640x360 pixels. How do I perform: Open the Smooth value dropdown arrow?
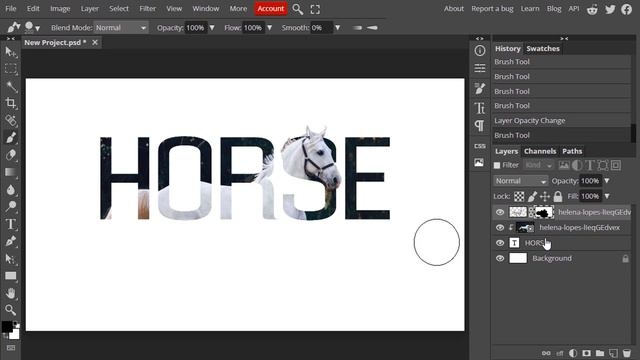tap(338, 28)
